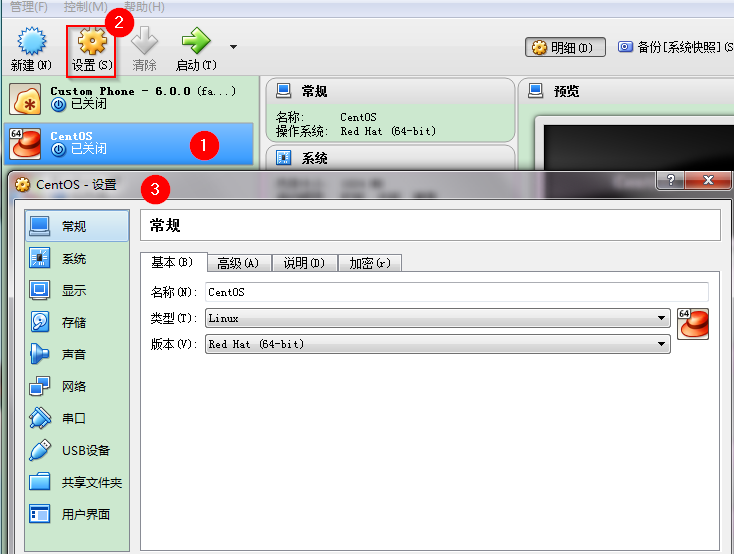Click the Name (名称) field containing CentOS
Viewport: 734px width, 554px height.
456,292
